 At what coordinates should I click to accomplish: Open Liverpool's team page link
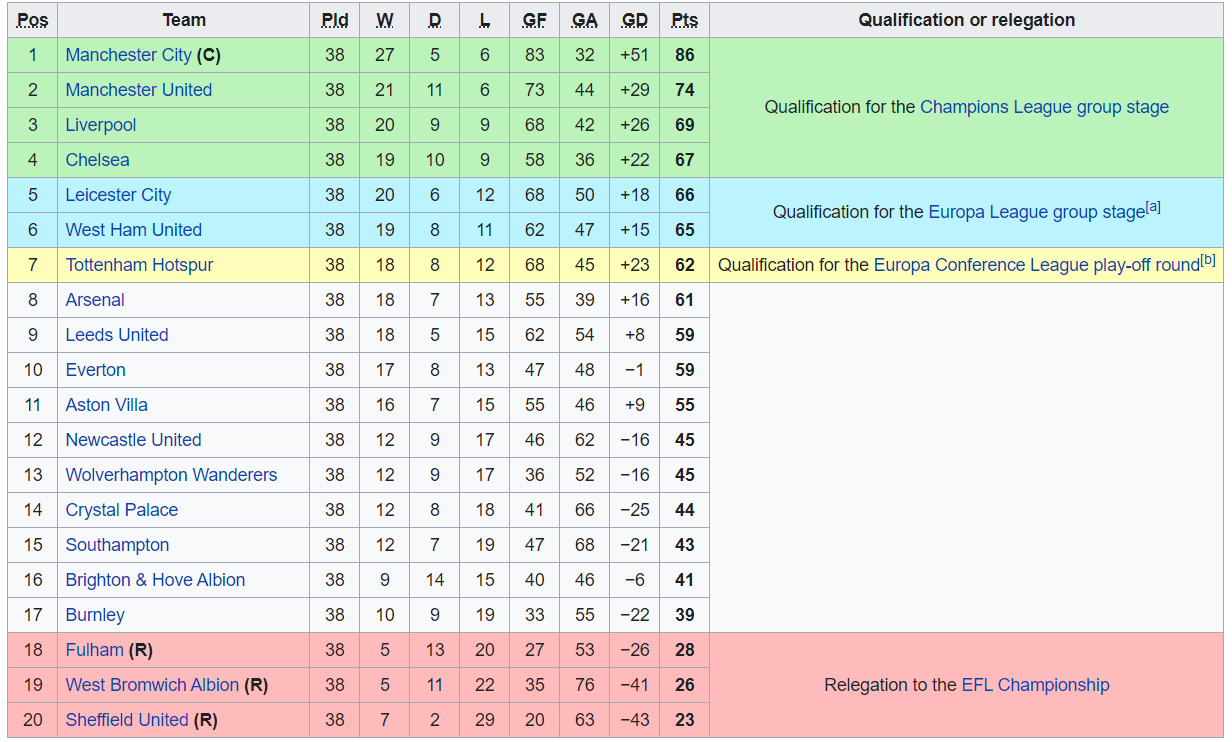click(100, 125)
